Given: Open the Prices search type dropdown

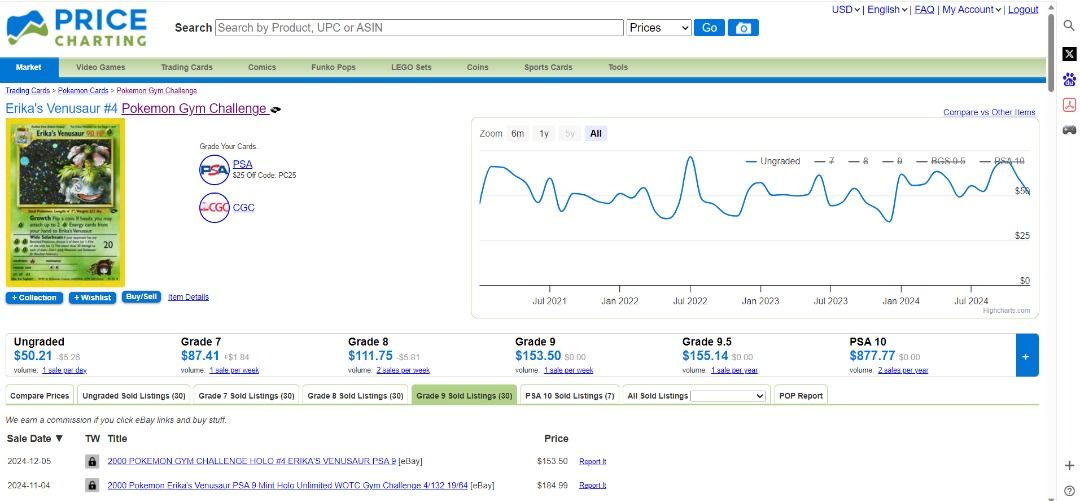Looking at the screenshot, I should (658, 28).
